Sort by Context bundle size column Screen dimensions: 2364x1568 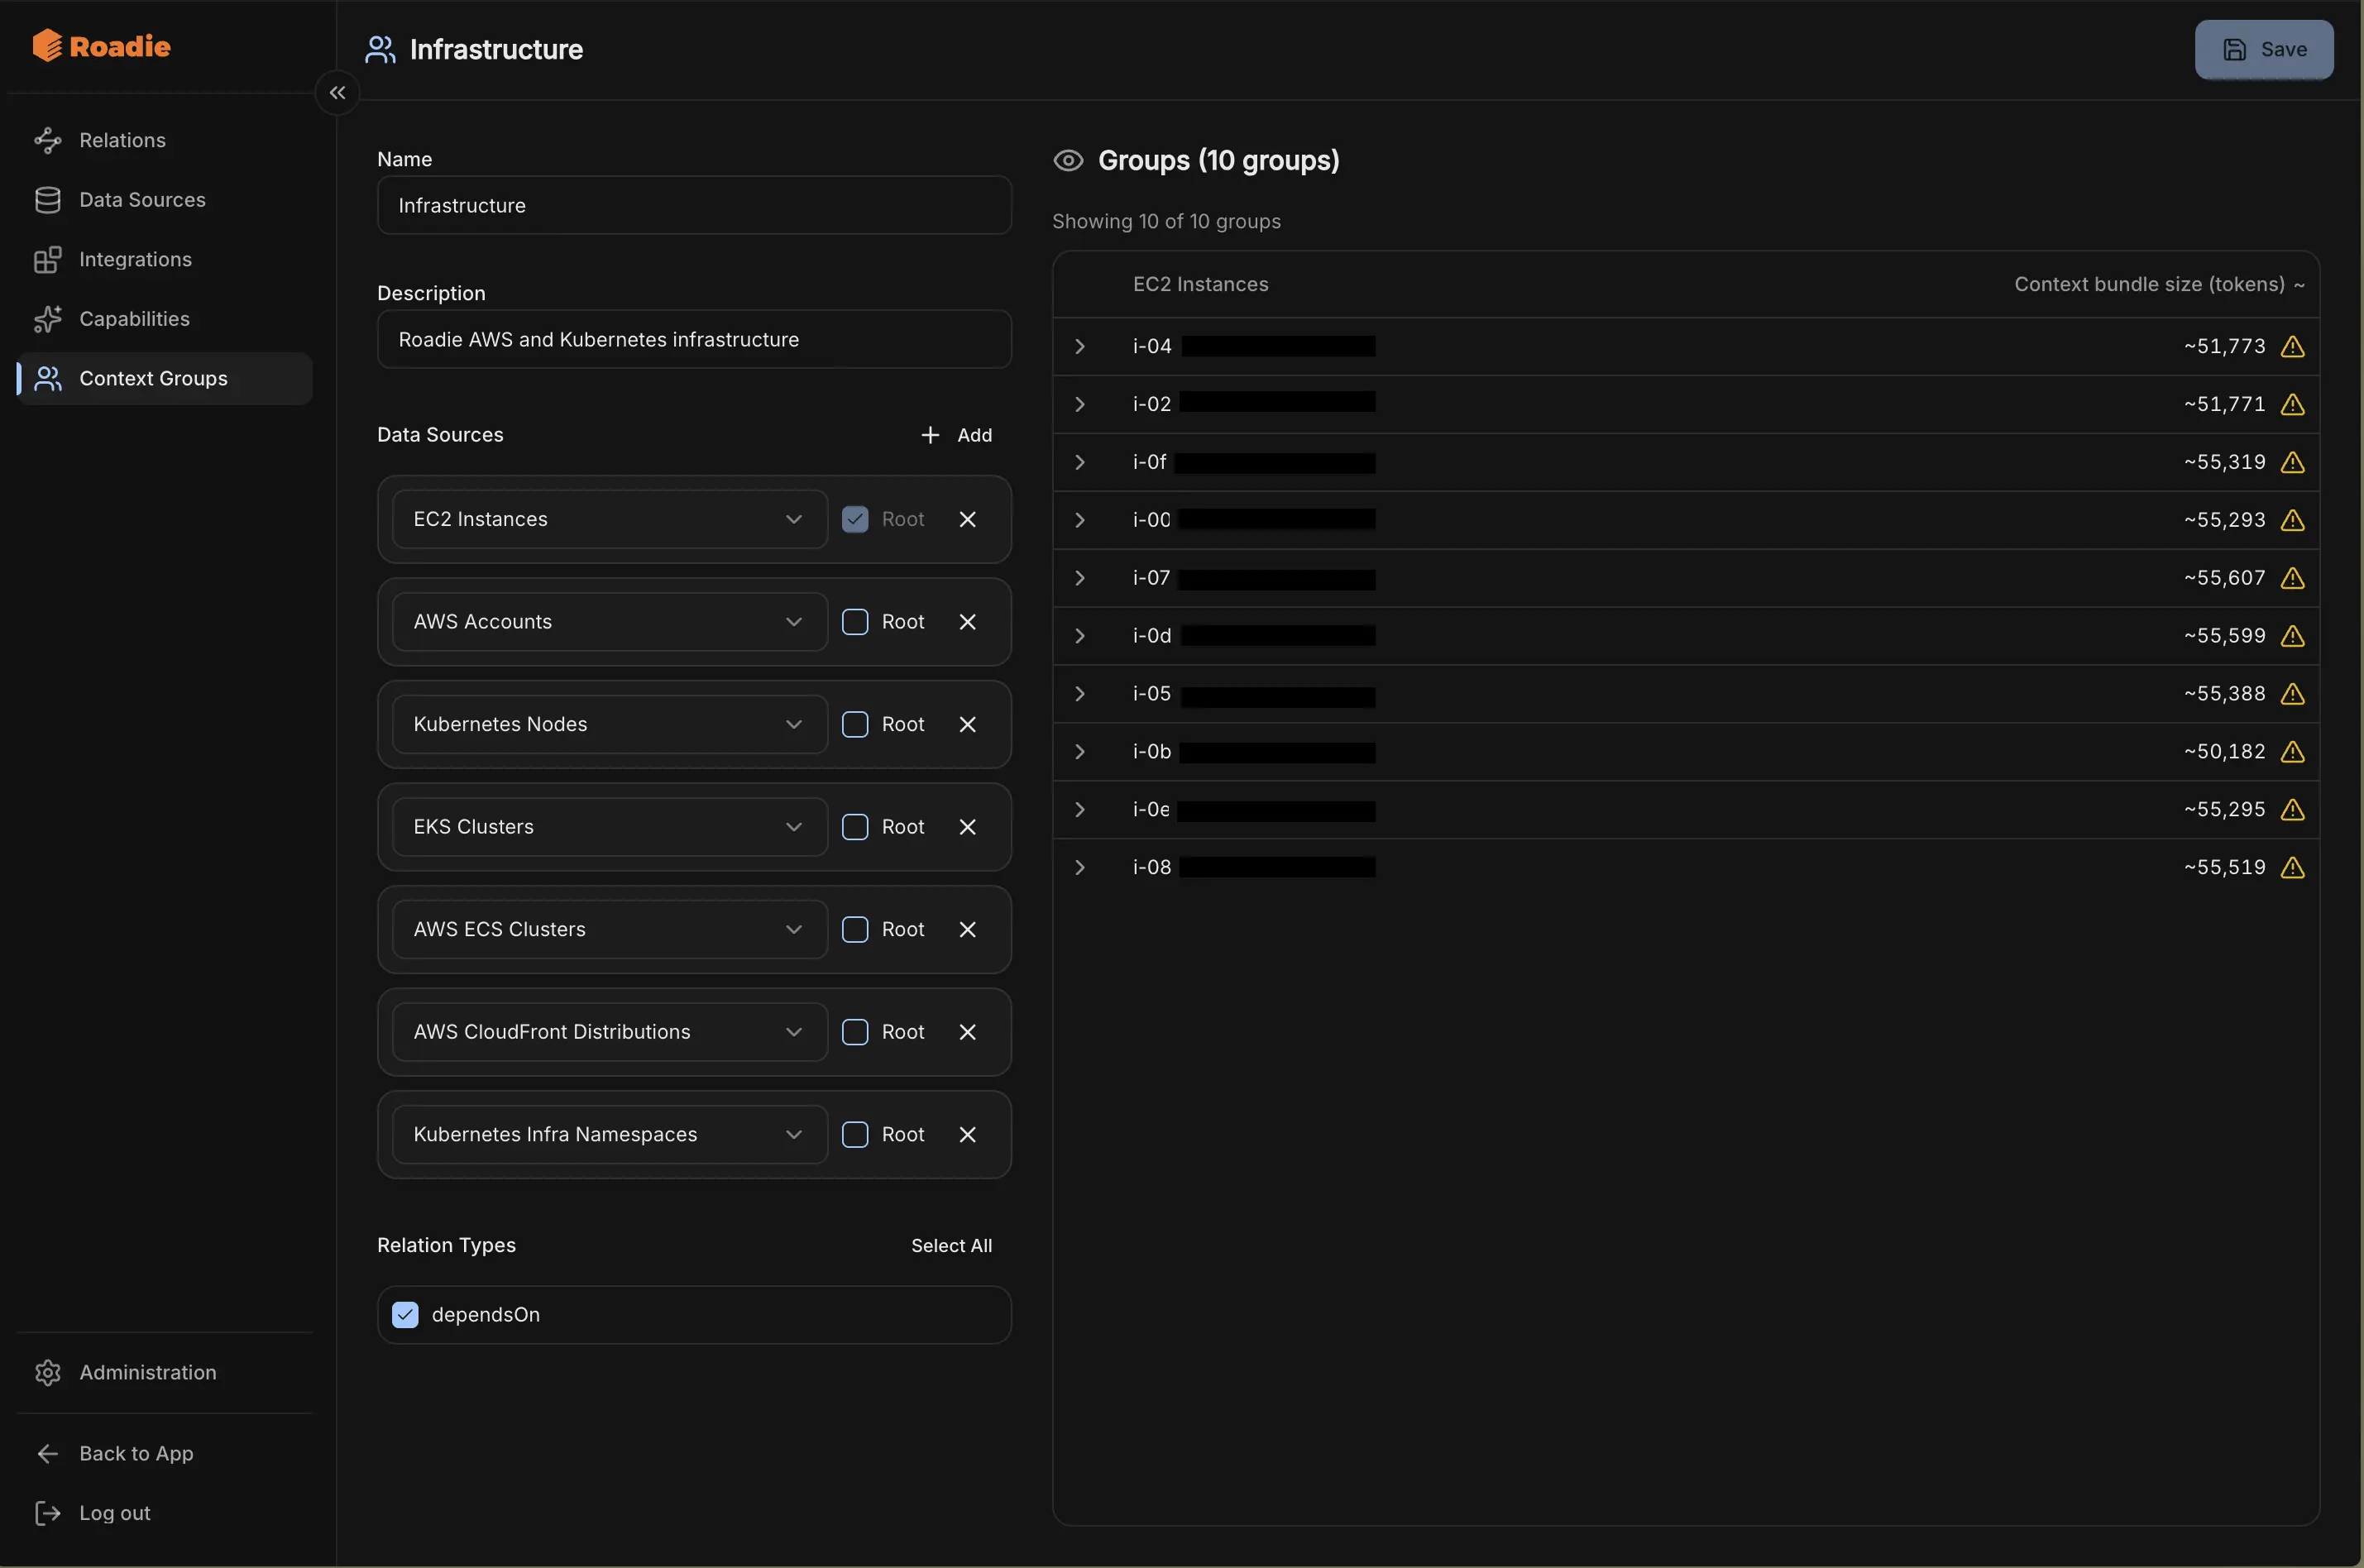[2158, 284]
